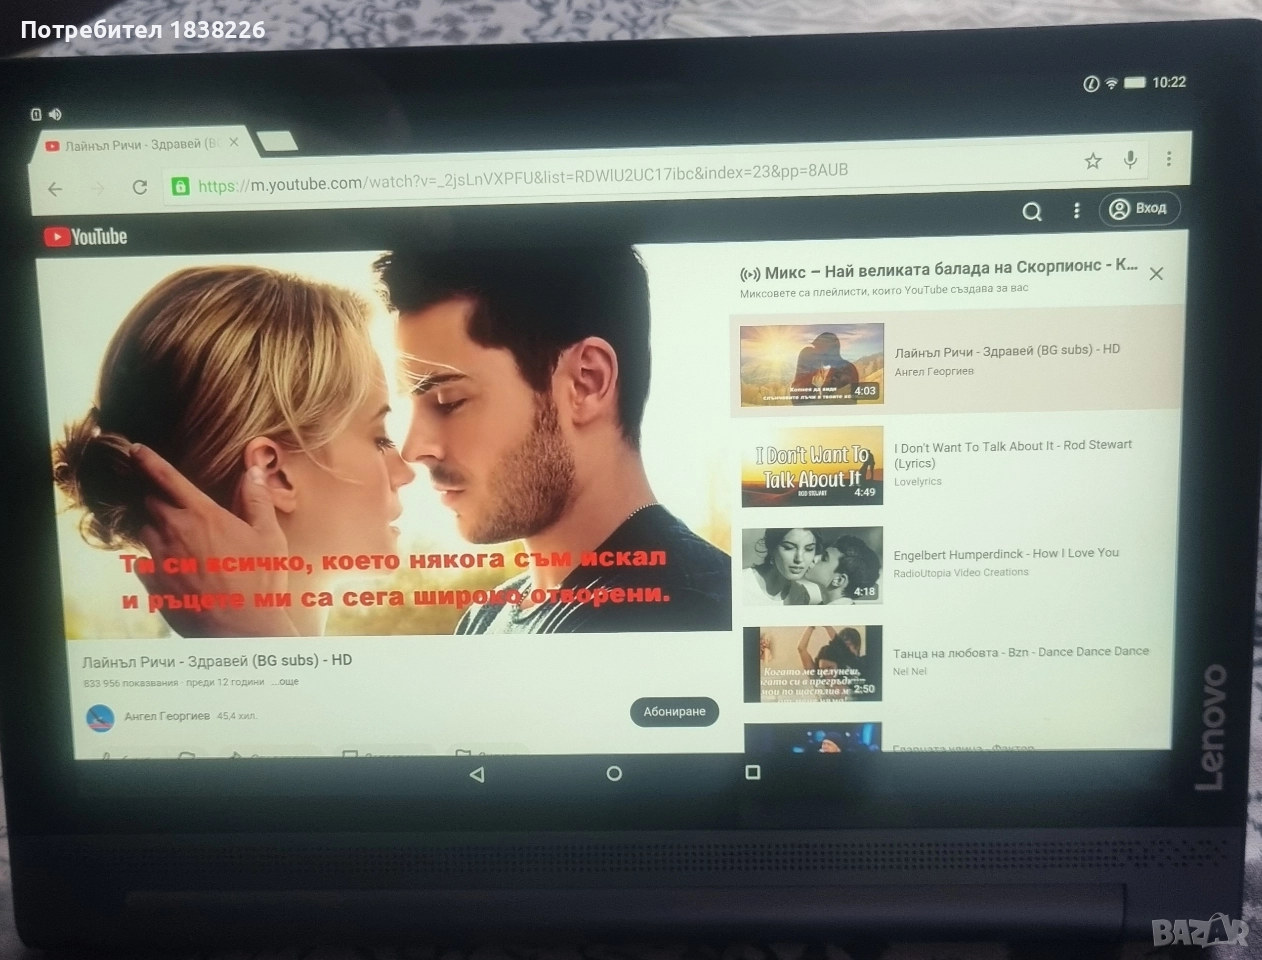Close the Микс playlist panel

[x=1156, y=272]
